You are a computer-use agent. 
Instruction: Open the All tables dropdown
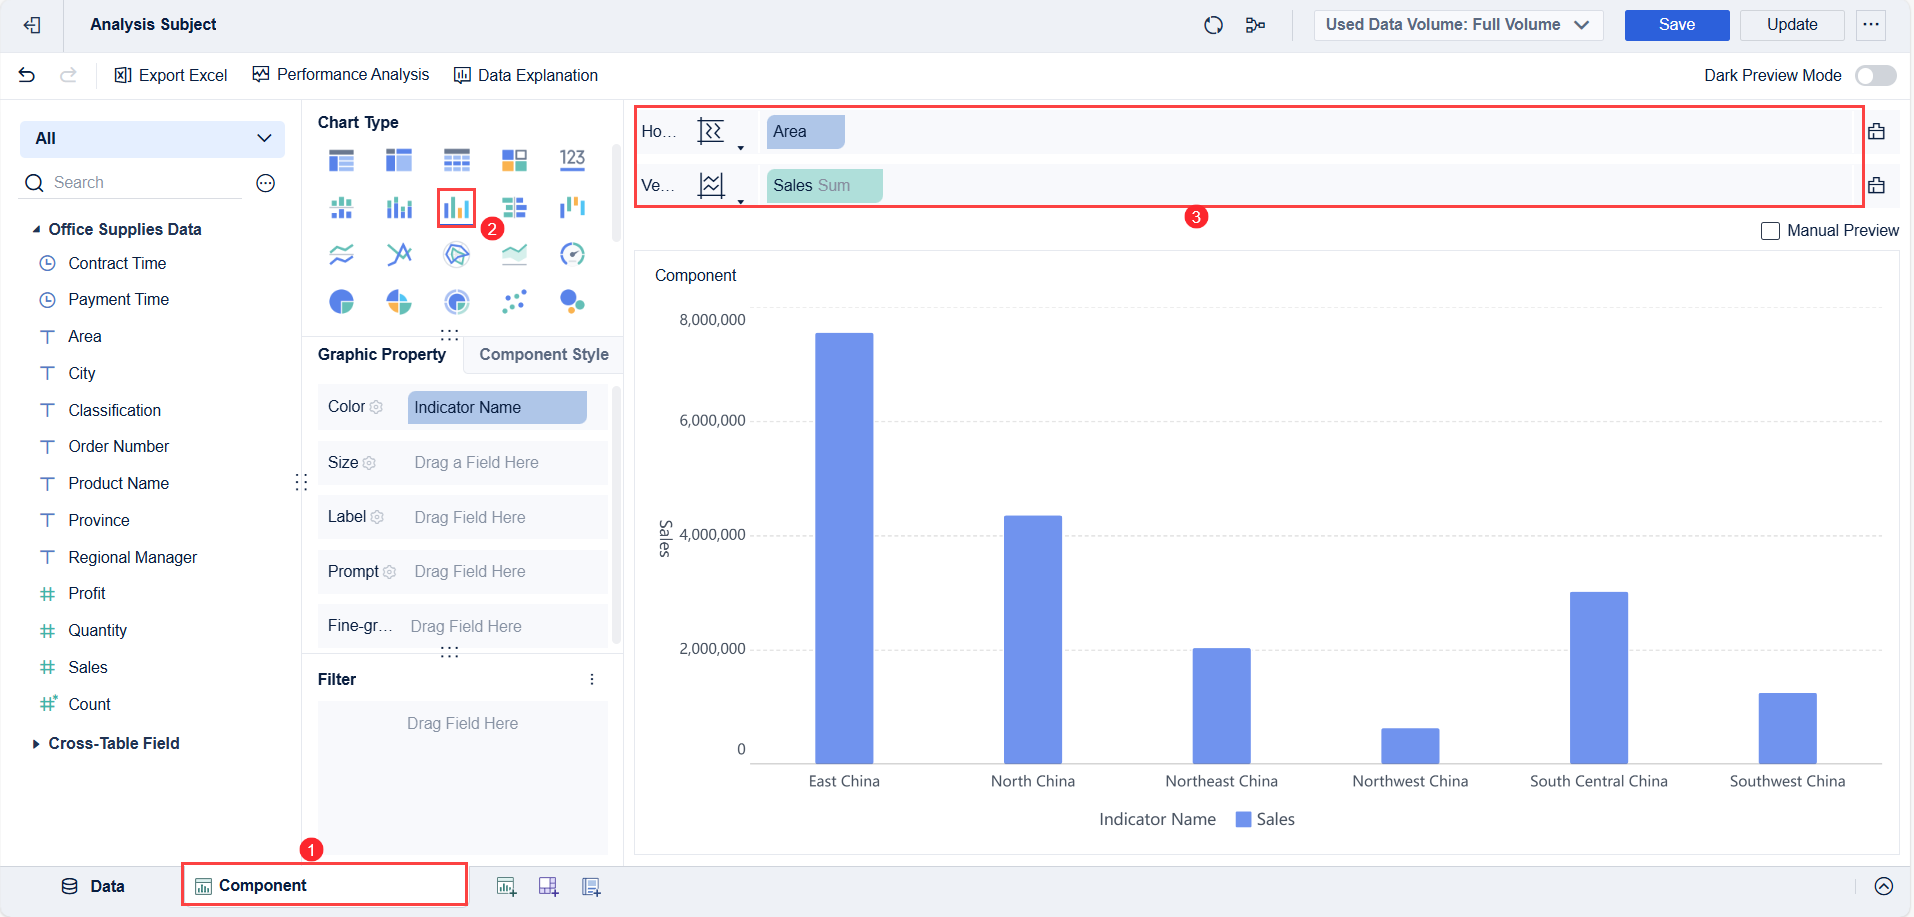[x=152, y=139]
